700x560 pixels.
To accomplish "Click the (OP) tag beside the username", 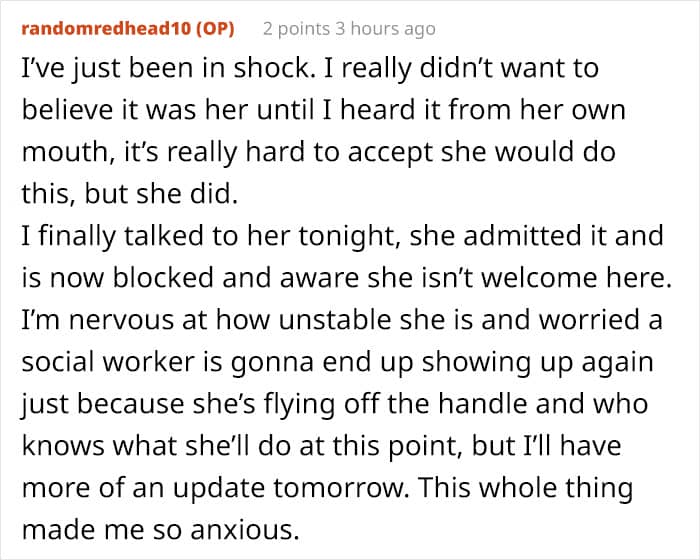I will pyautogui.click(x=214, y=28).
